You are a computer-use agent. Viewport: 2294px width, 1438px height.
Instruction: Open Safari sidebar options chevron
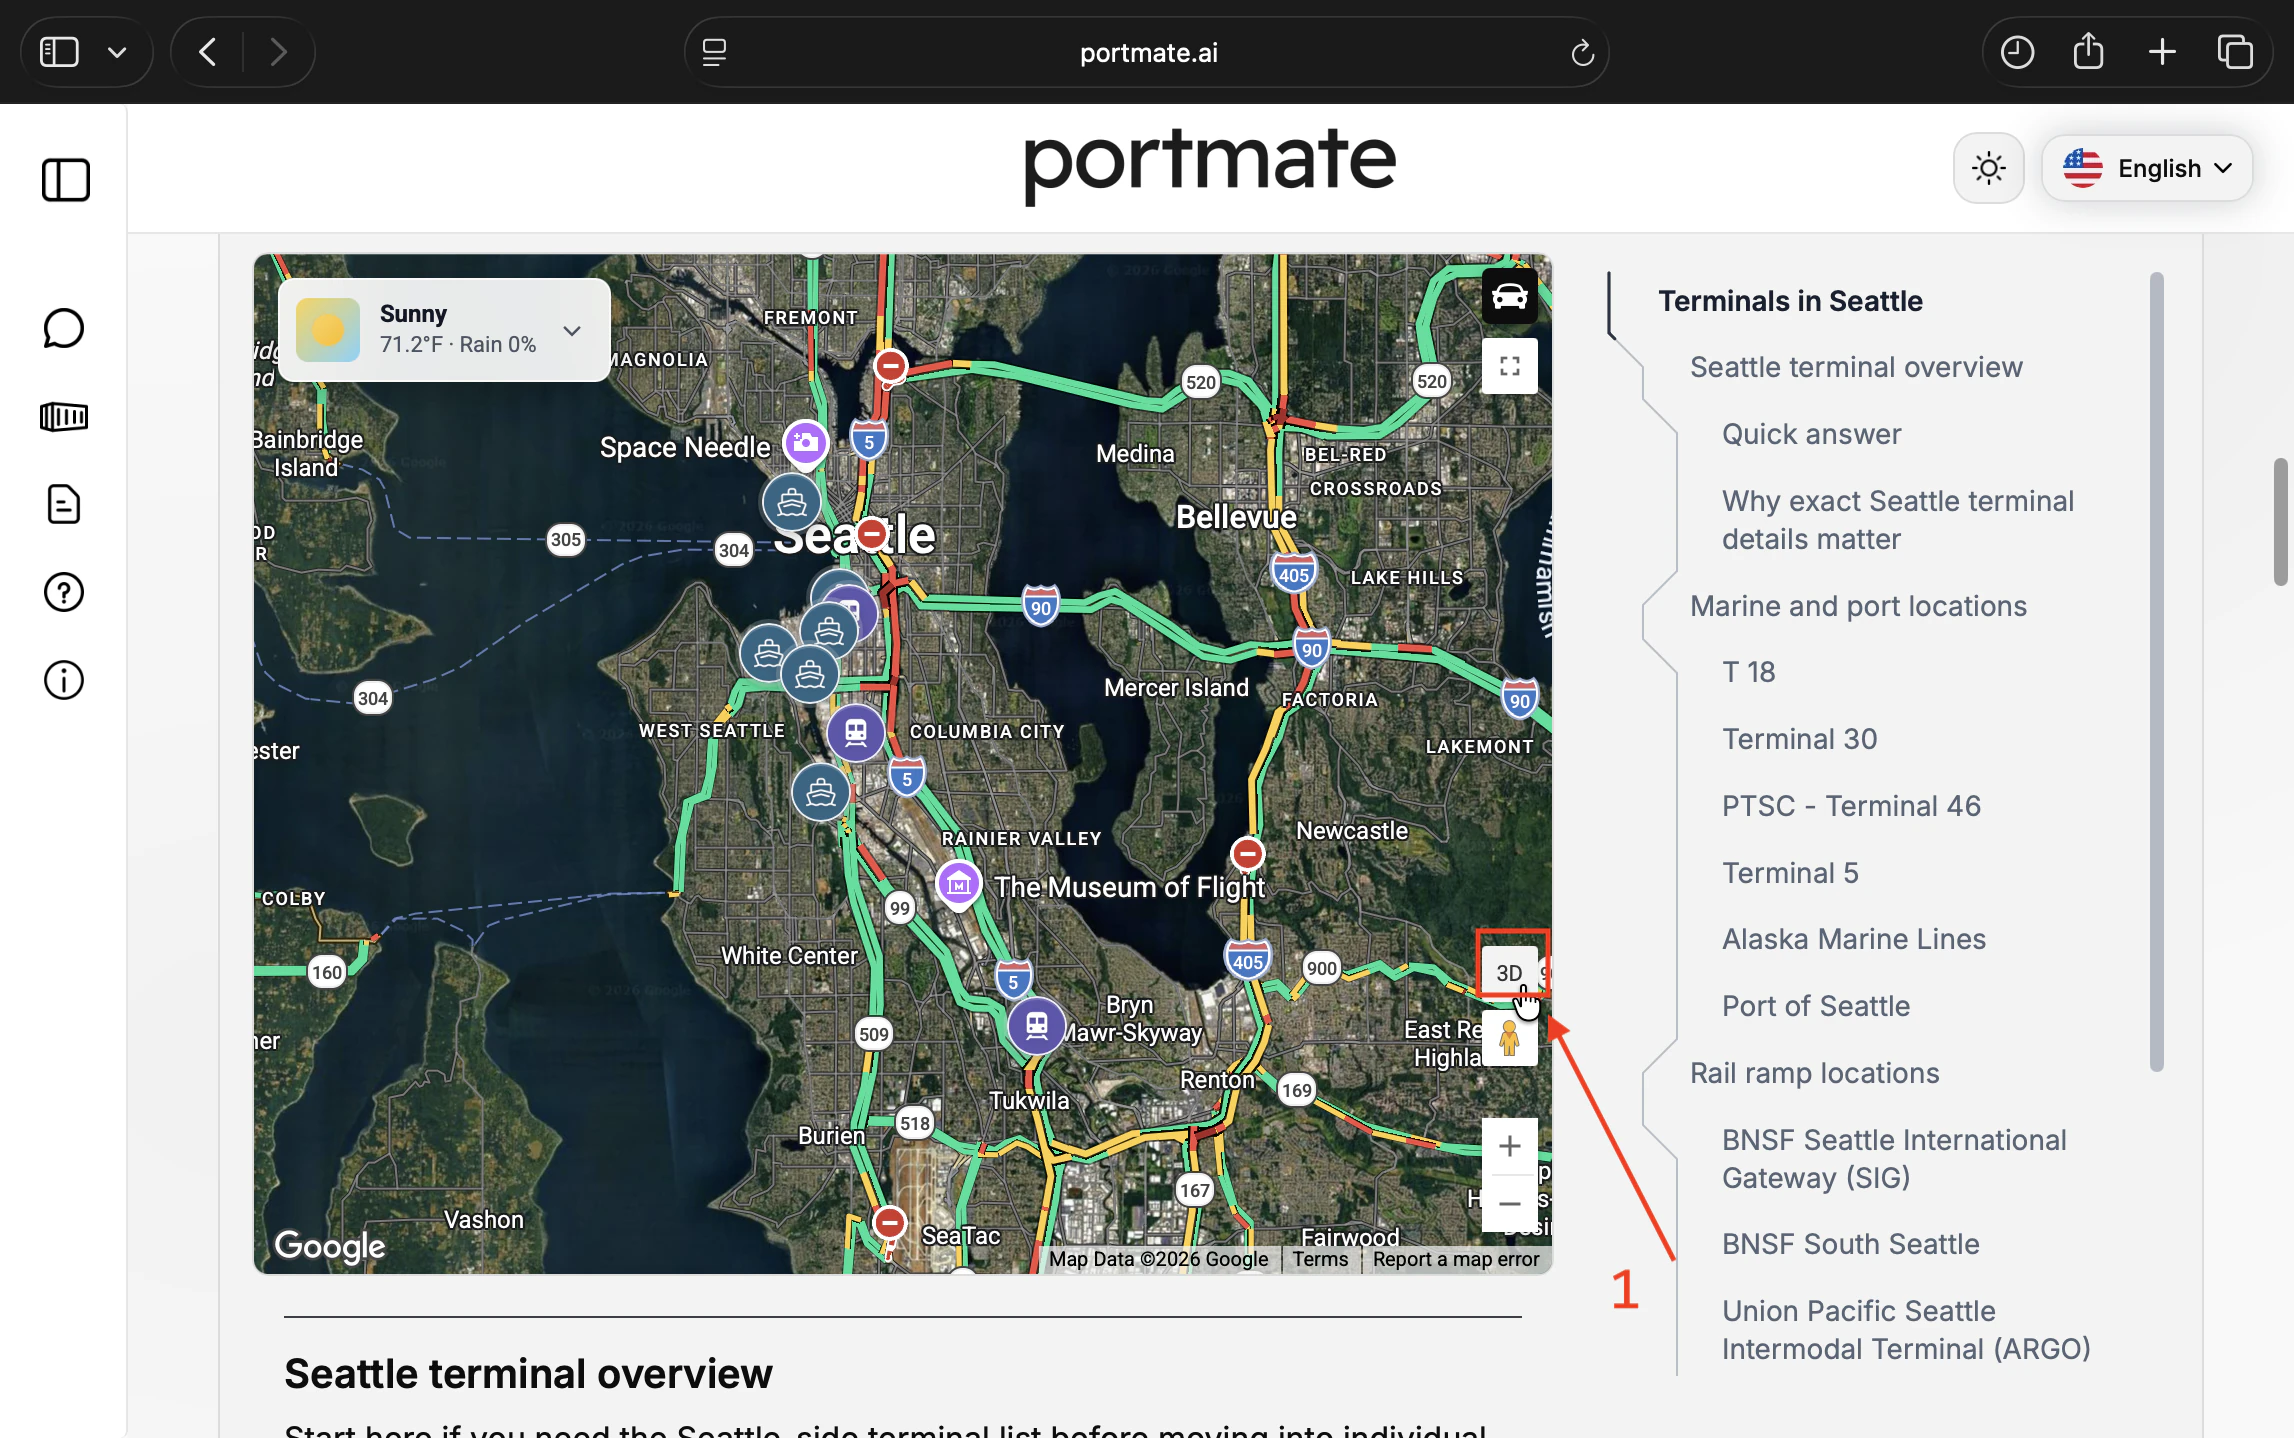(117, 52)
